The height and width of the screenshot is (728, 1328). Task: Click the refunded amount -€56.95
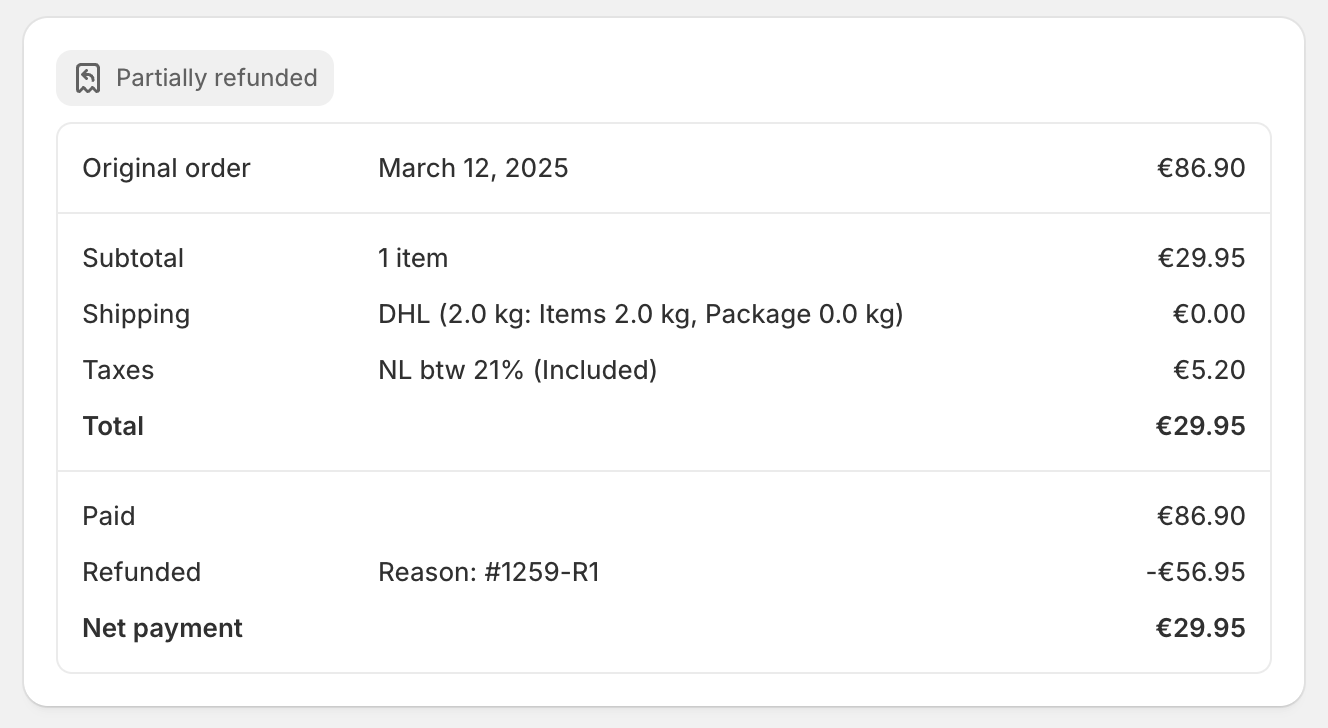pos(1196,572)
